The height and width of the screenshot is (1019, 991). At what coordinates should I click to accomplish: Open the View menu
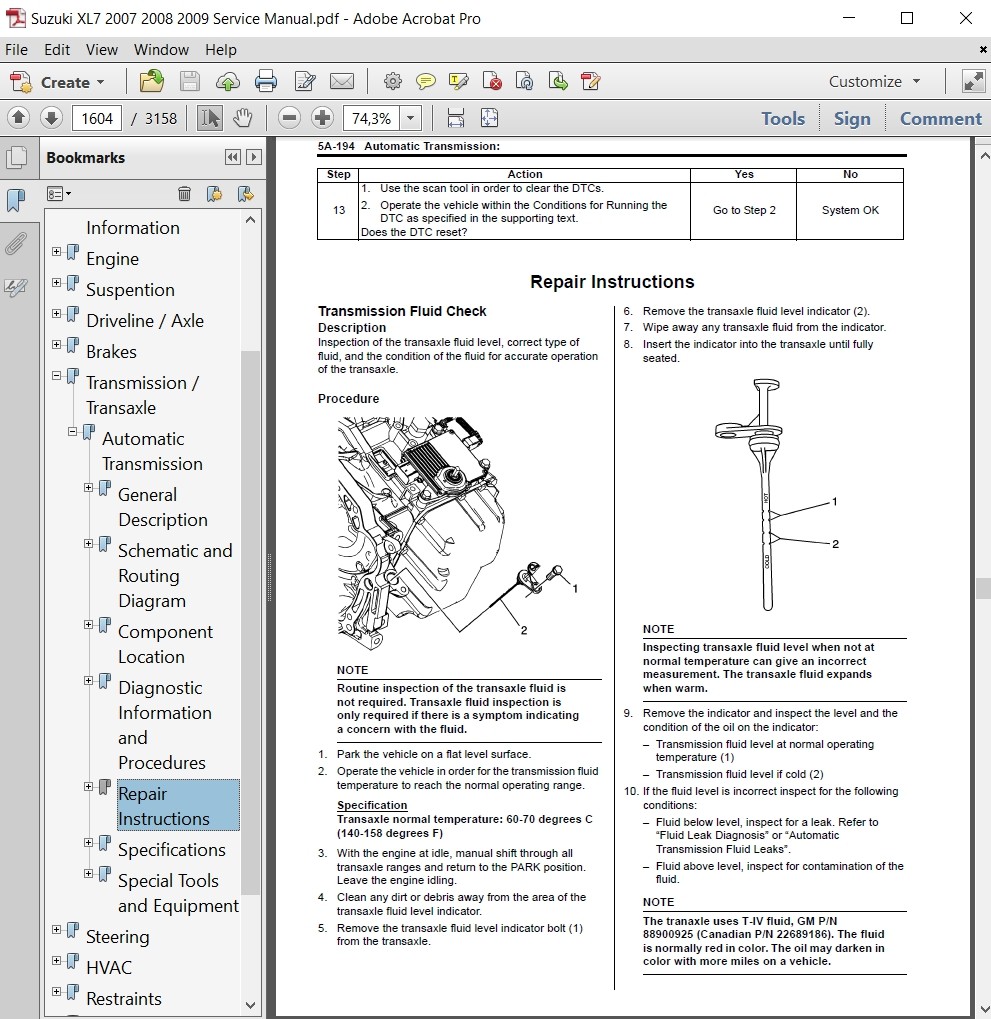coord(102,50)
